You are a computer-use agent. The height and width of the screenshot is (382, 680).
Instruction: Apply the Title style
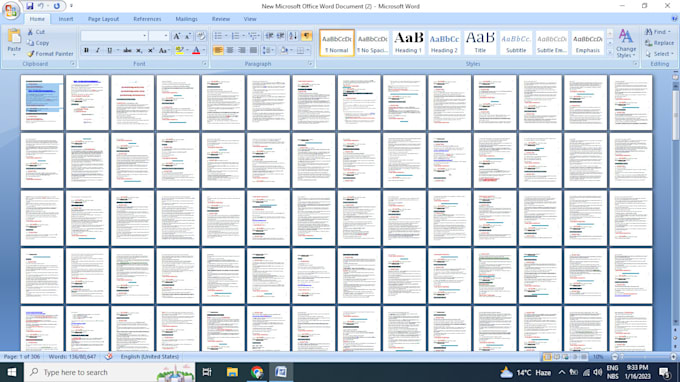click(x=480, y=43)
